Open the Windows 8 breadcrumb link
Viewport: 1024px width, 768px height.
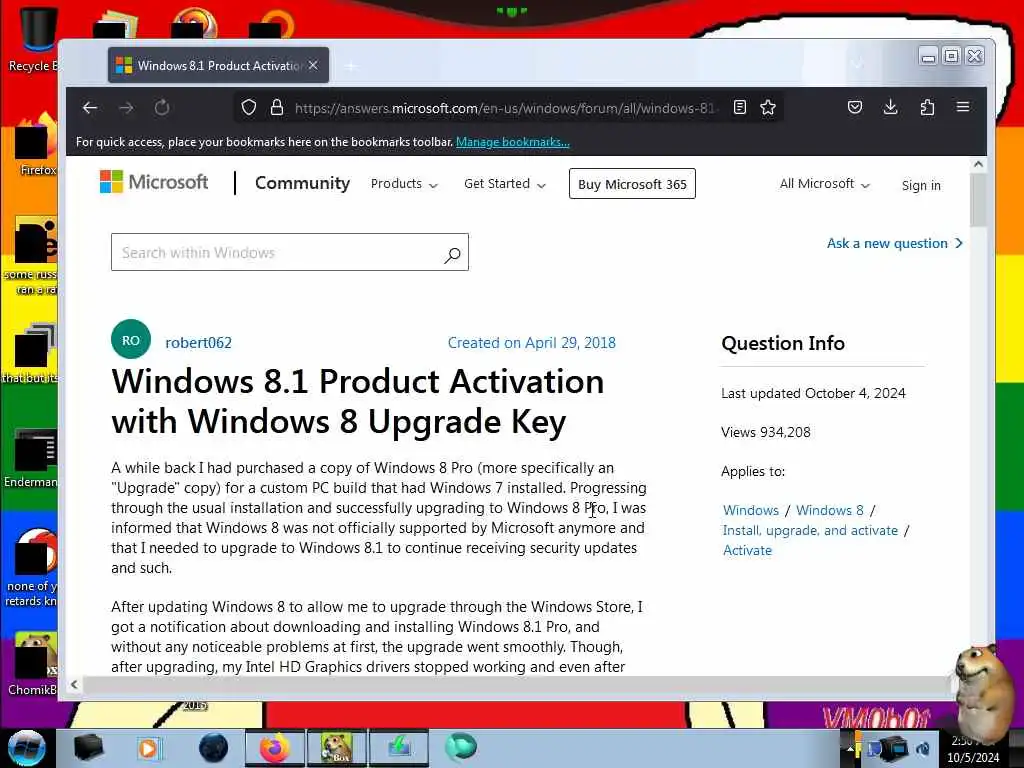point(829,511)
